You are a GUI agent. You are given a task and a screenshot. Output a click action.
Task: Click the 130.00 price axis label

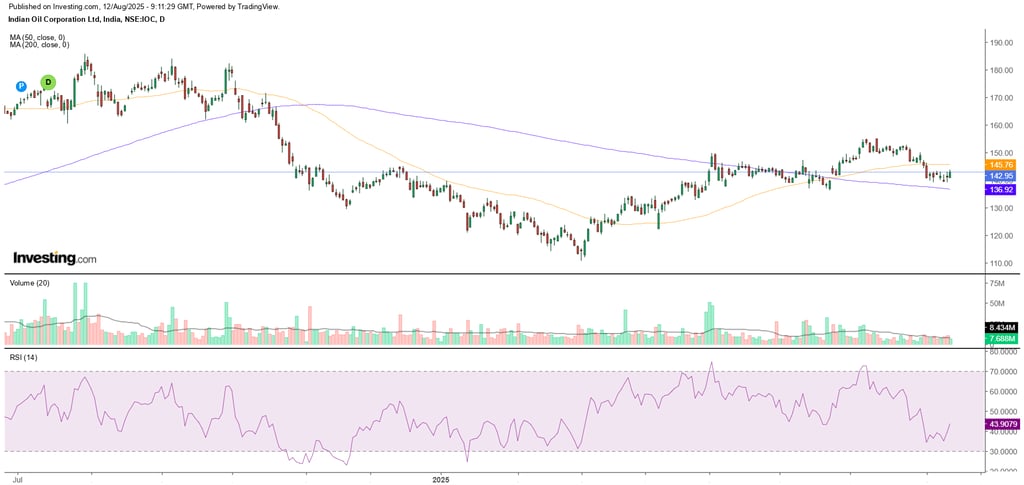[1001, 208]
